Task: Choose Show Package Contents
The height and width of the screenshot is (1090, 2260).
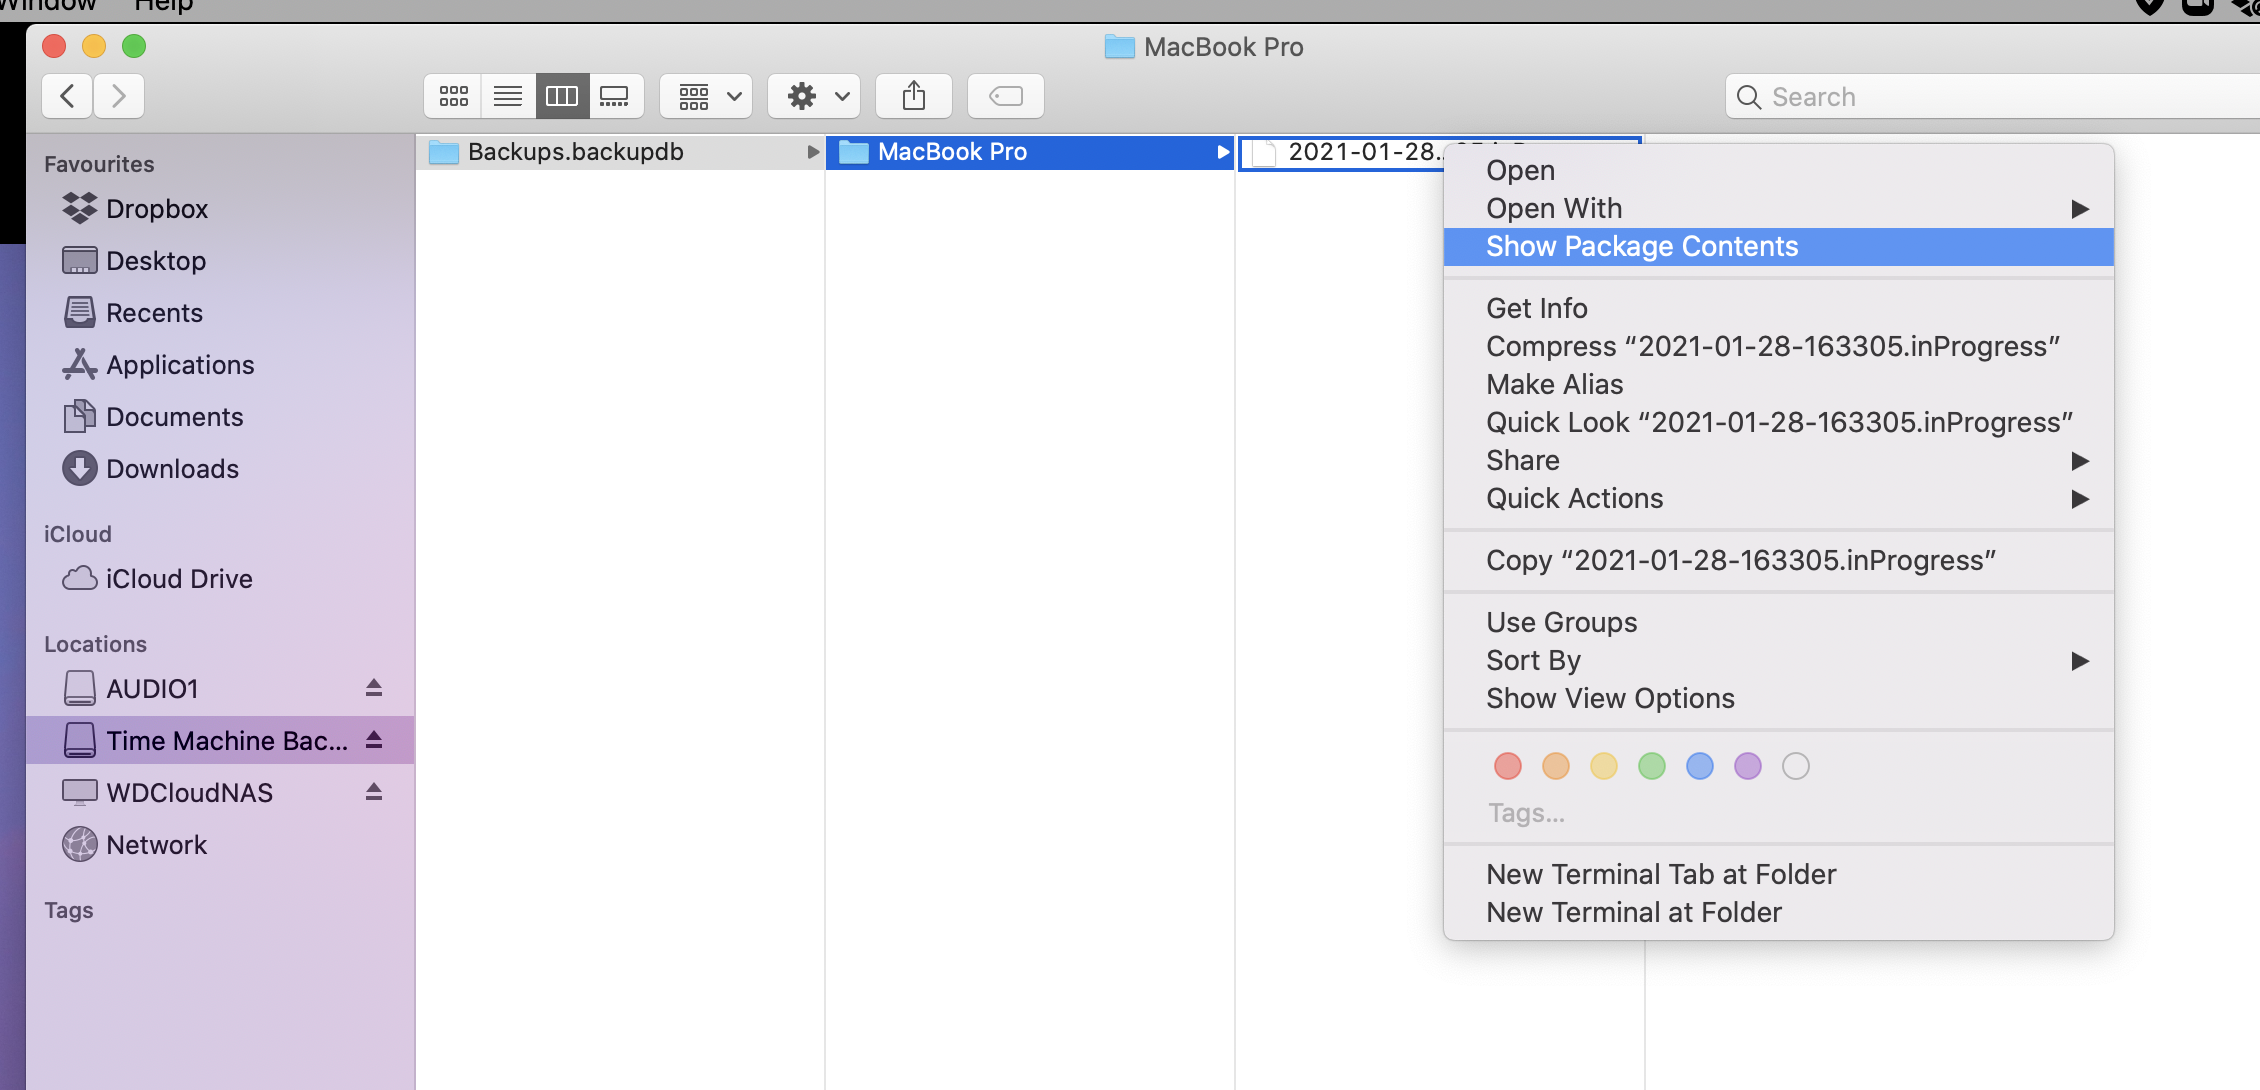Action: [x=1642, y=246]
